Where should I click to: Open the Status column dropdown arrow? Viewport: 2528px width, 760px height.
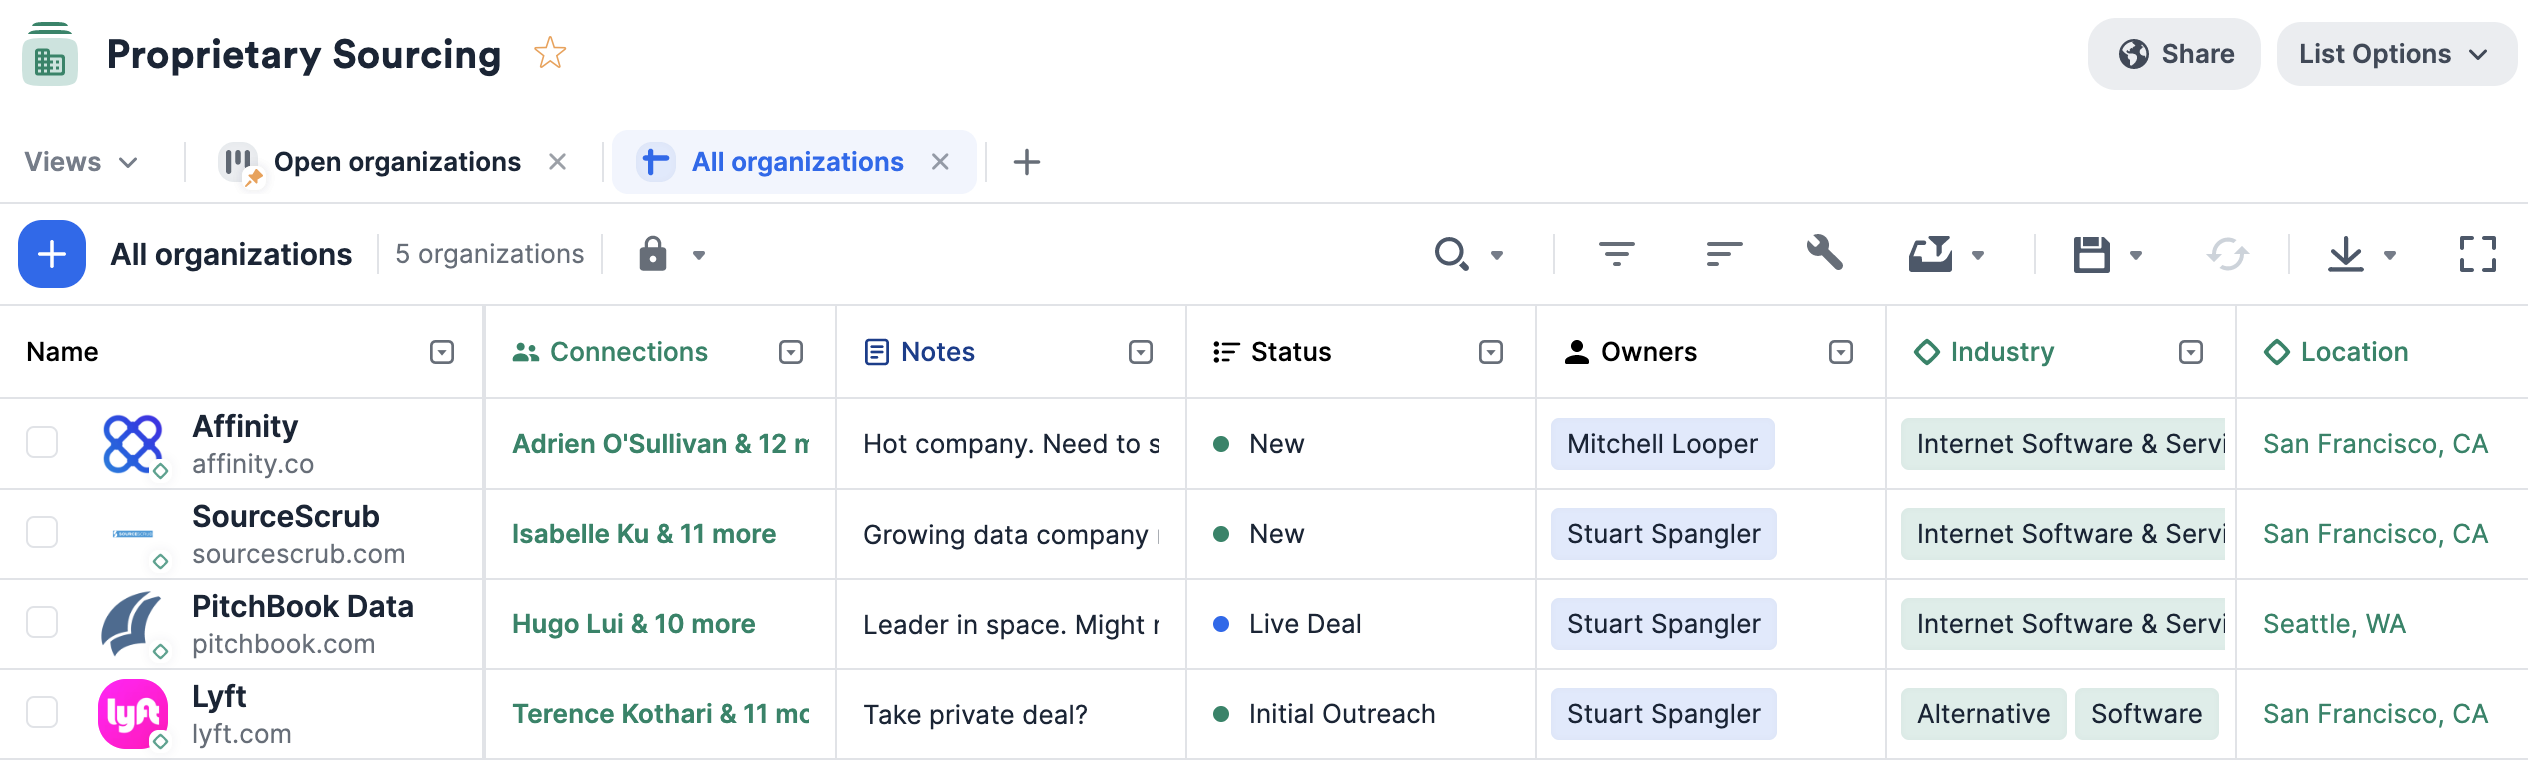tap(1490, 352)
